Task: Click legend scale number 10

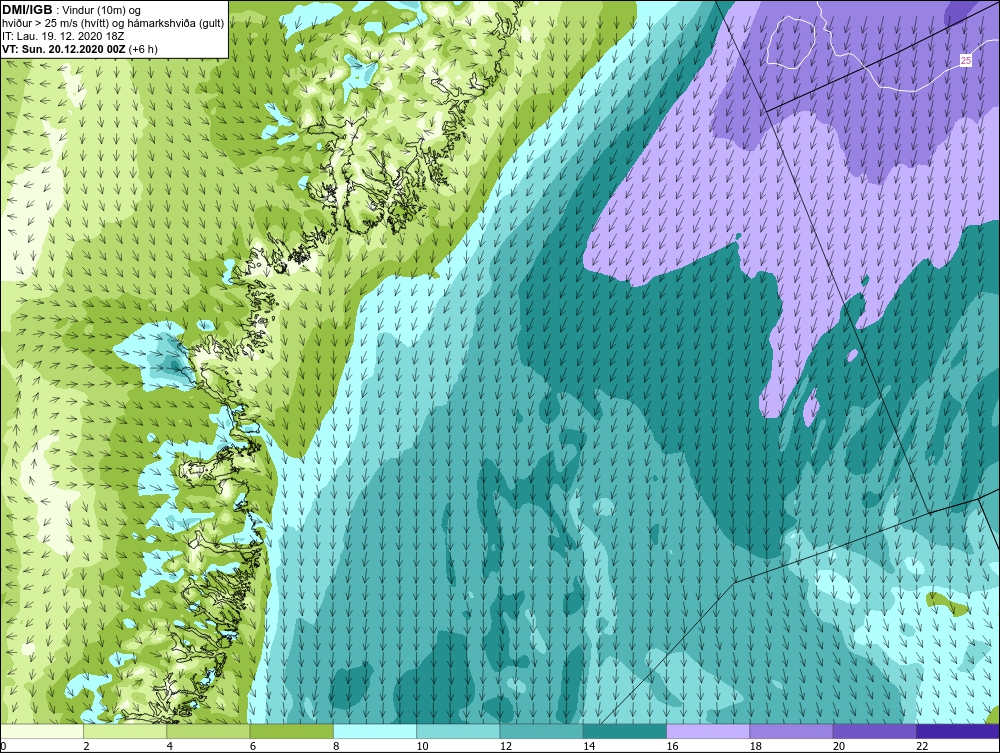Action: tap(422, 747)
